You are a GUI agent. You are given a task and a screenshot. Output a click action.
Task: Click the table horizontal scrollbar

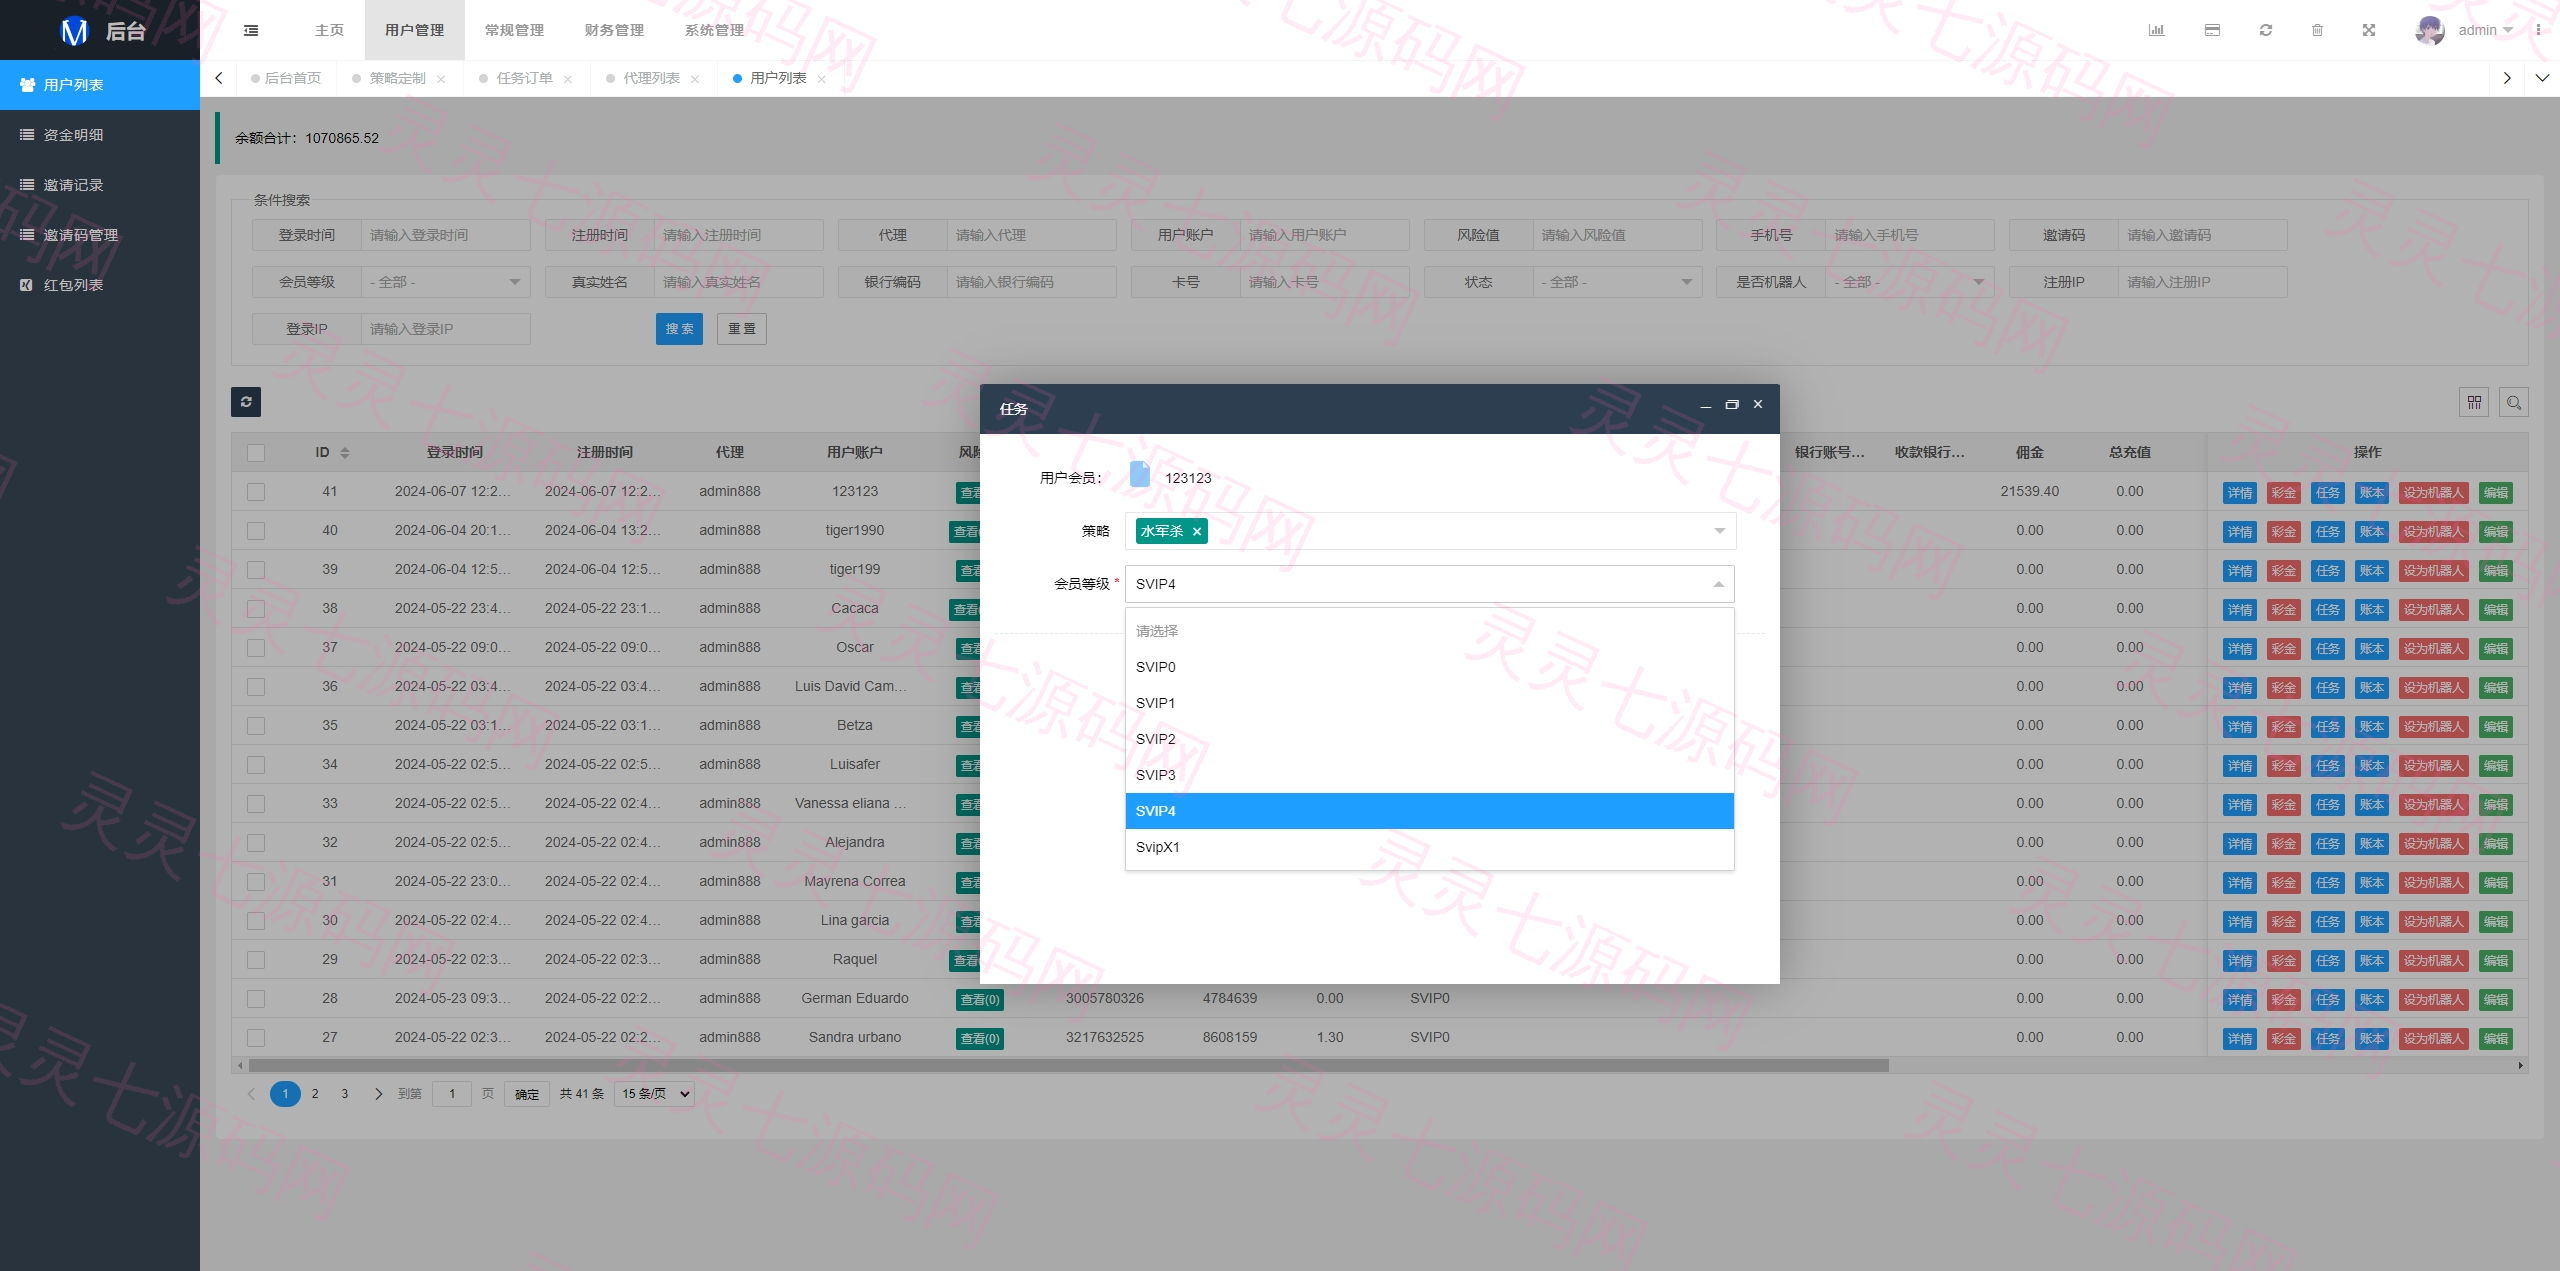(1069, 1065)
